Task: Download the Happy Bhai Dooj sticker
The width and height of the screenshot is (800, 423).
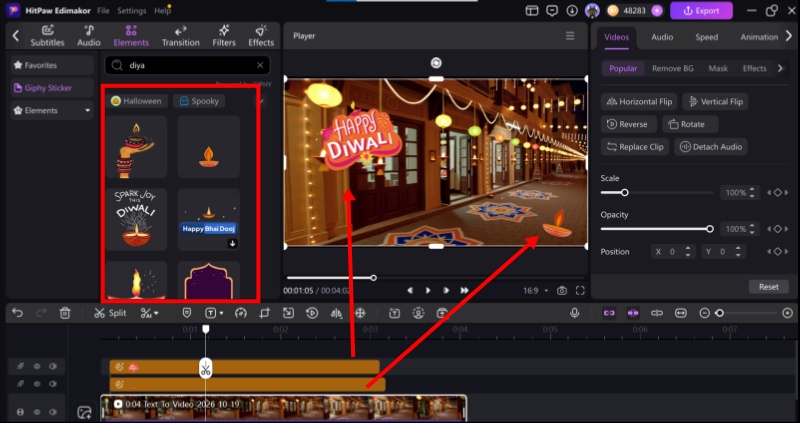Action: point(232,243)
